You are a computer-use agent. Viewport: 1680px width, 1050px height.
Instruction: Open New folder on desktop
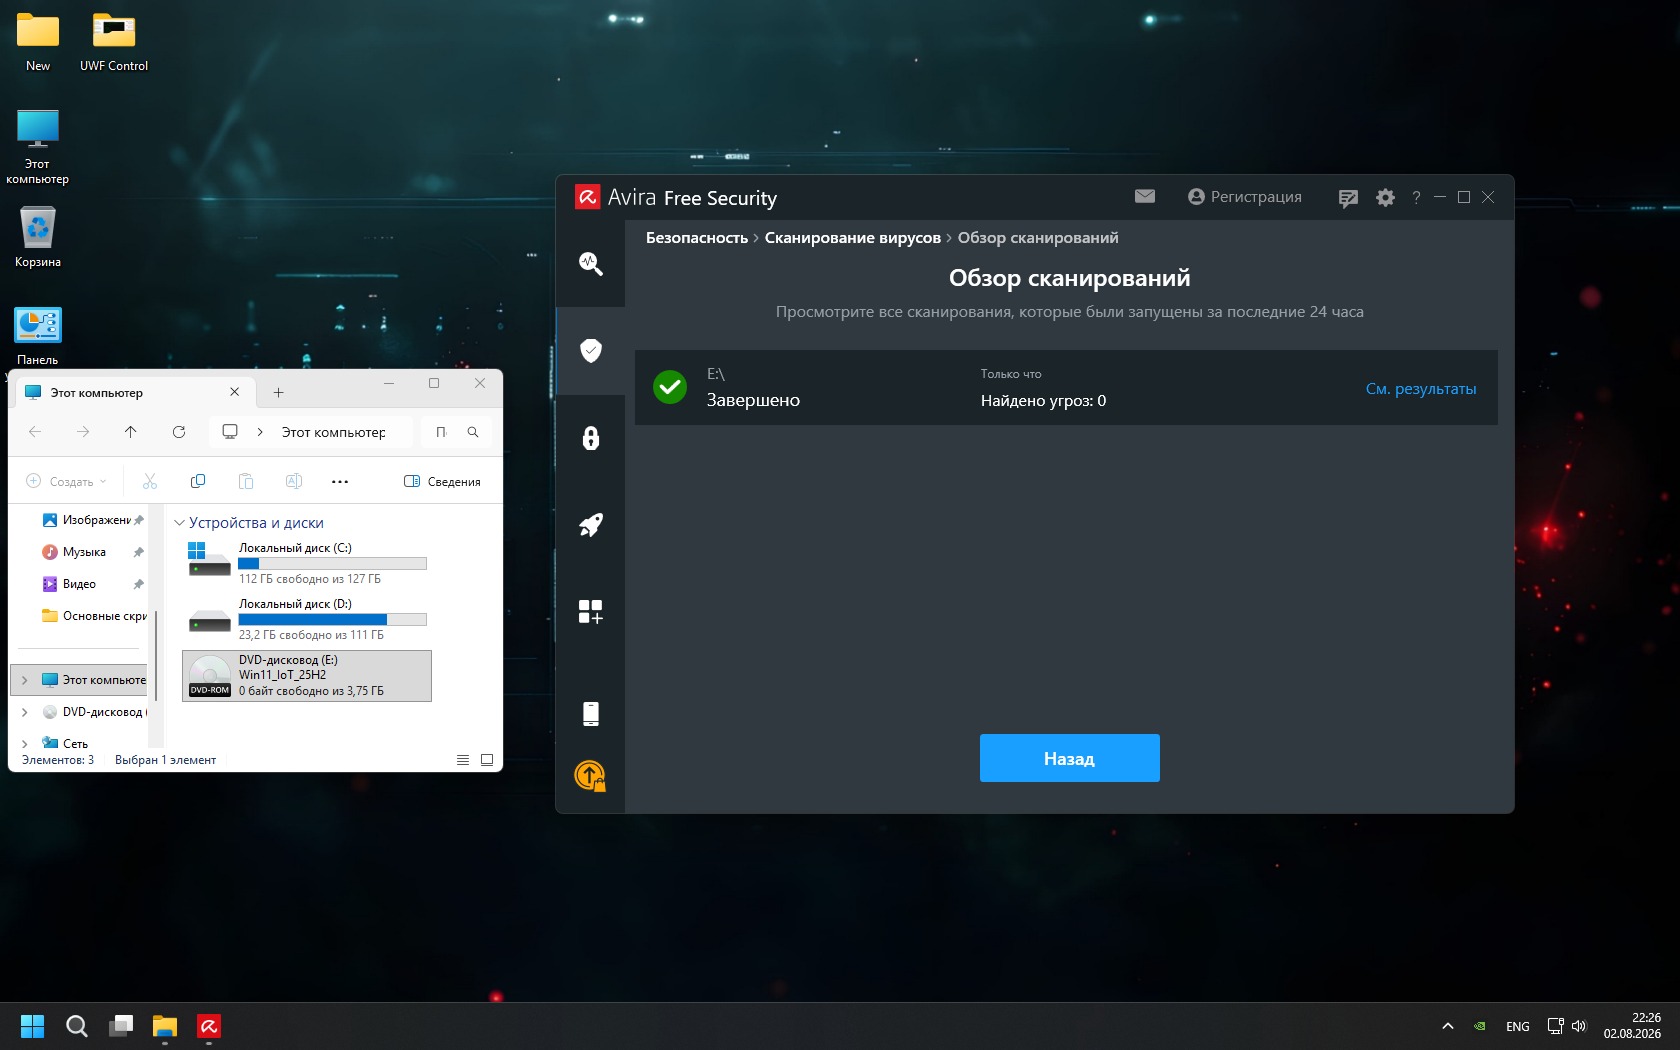[x=38, y=42]
